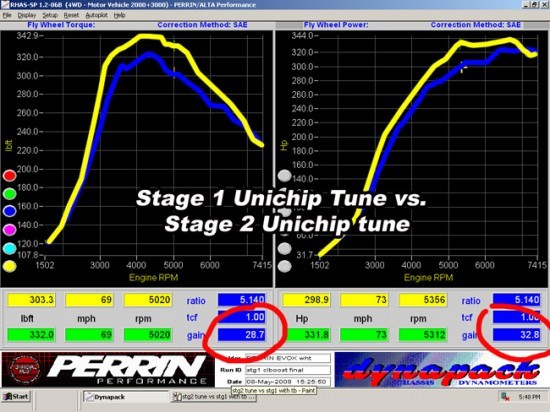Switch to stg2 tune vs stg1 Paint window
The height and width of the screenshot is (412, 550).
(x=214, y=397)
